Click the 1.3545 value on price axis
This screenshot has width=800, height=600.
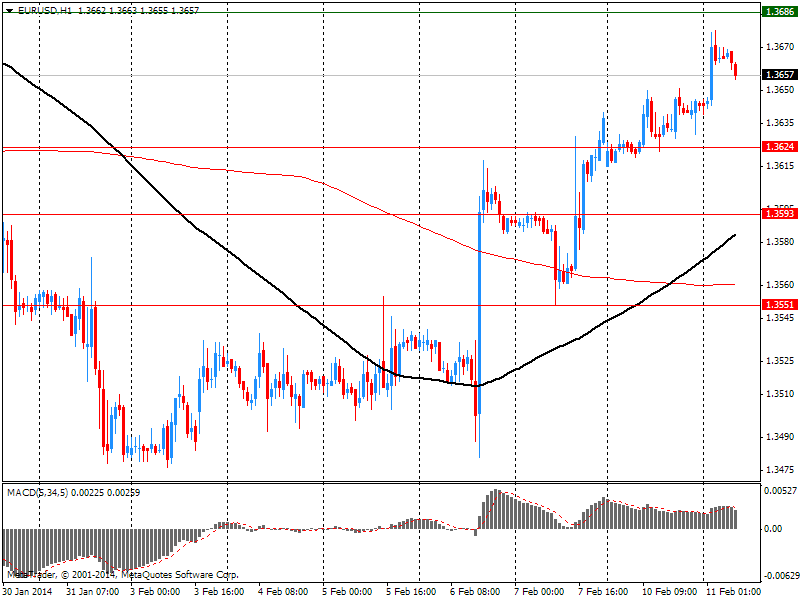(x=780, y=317)
